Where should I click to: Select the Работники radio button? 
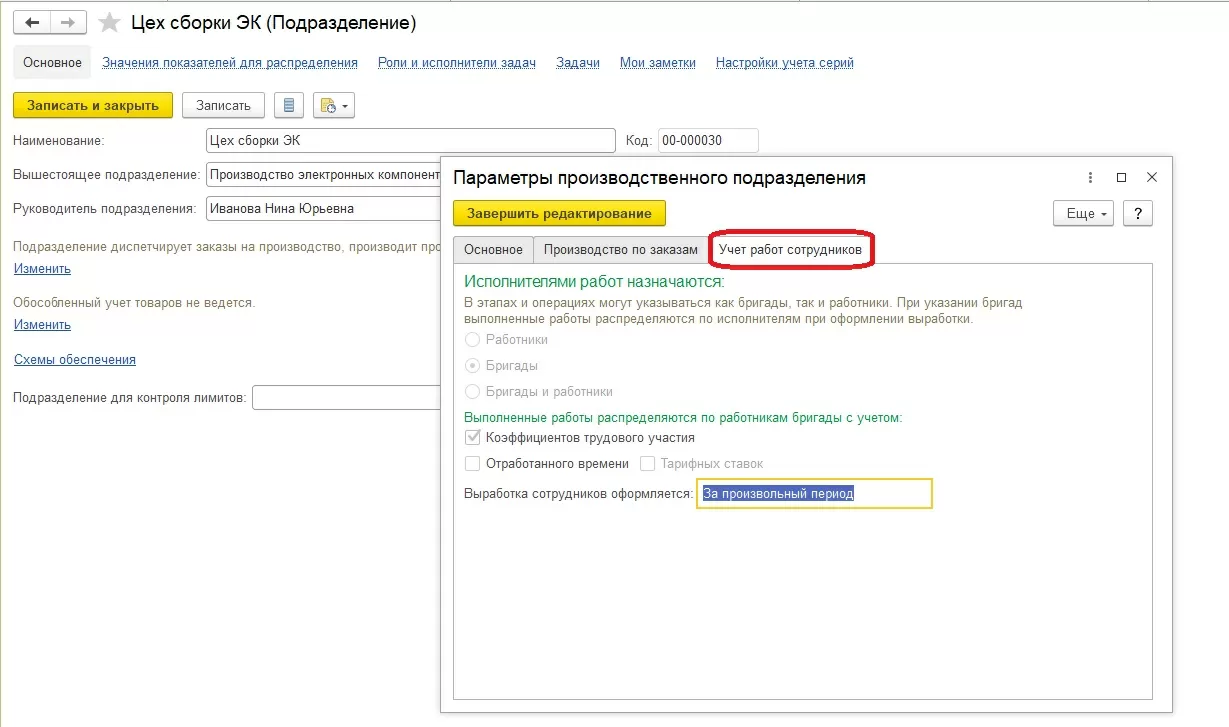pyautogui.click(x=472, y=340)
